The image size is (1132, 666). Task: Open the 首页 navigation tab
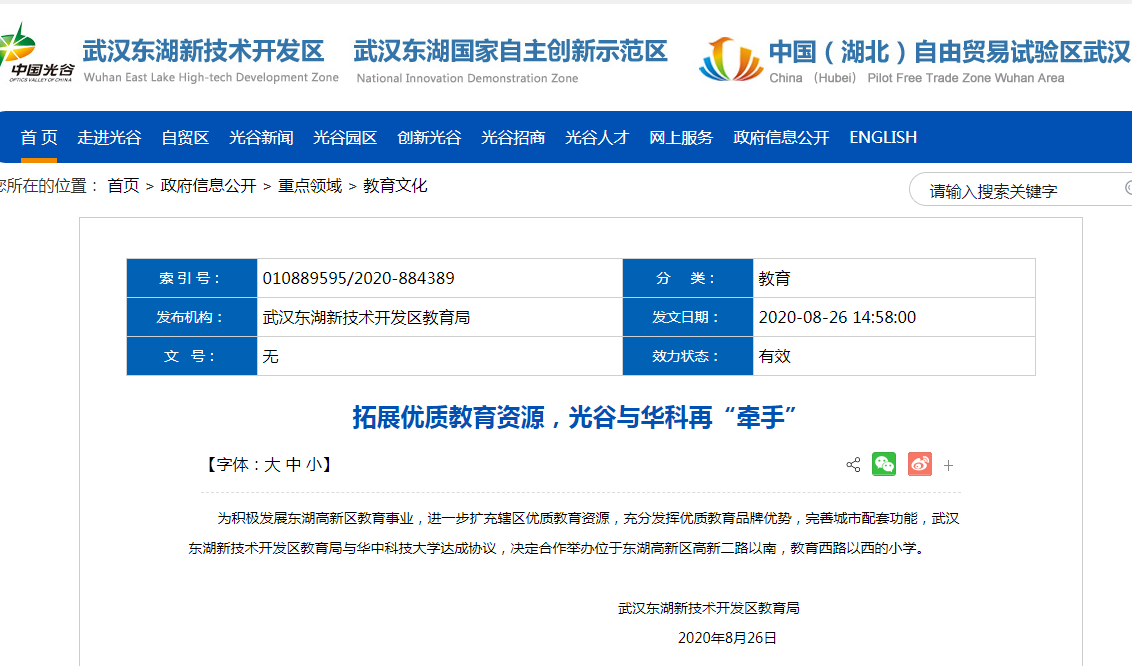click(39, 138)
